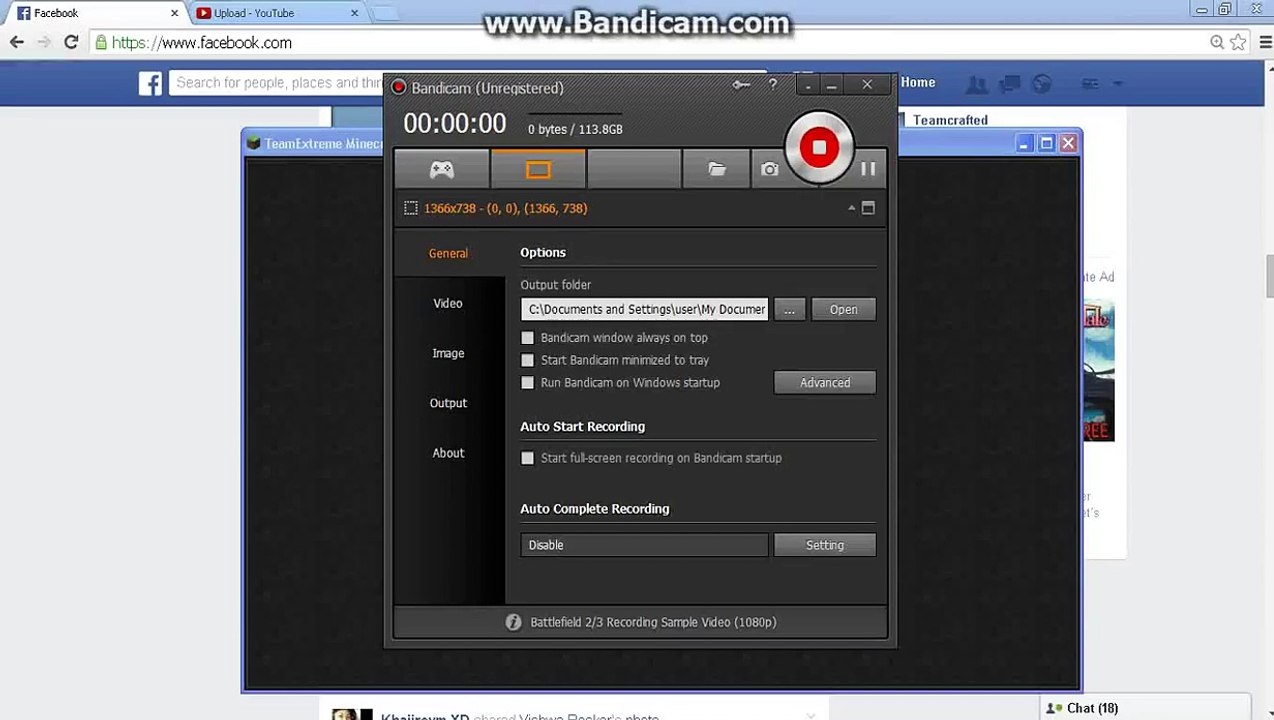This screenshot has height=720, width=1274.
Task: Enable full-screen recording on Bandicam startup
Action: pos(528,458)
